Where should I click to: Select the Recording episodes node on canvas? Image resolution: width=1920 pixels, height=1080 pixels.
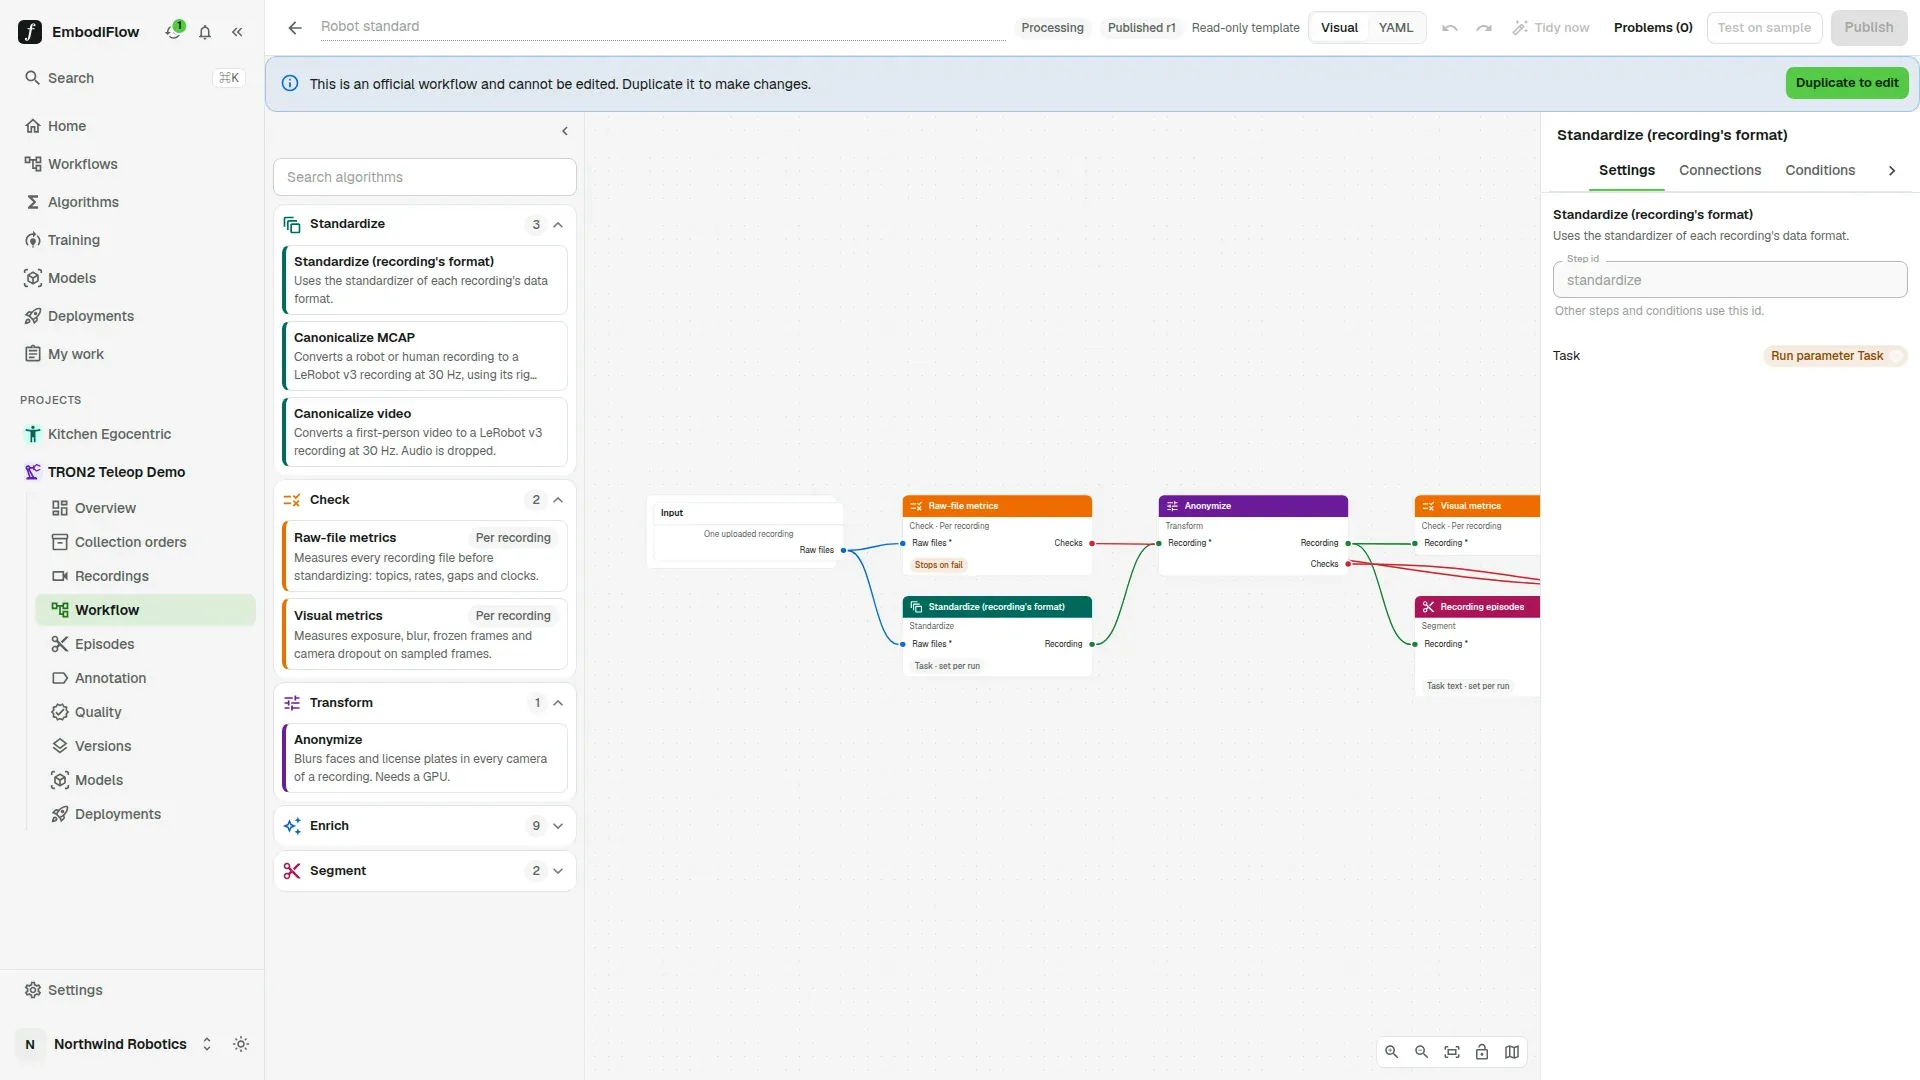[x=1477, y=646]
